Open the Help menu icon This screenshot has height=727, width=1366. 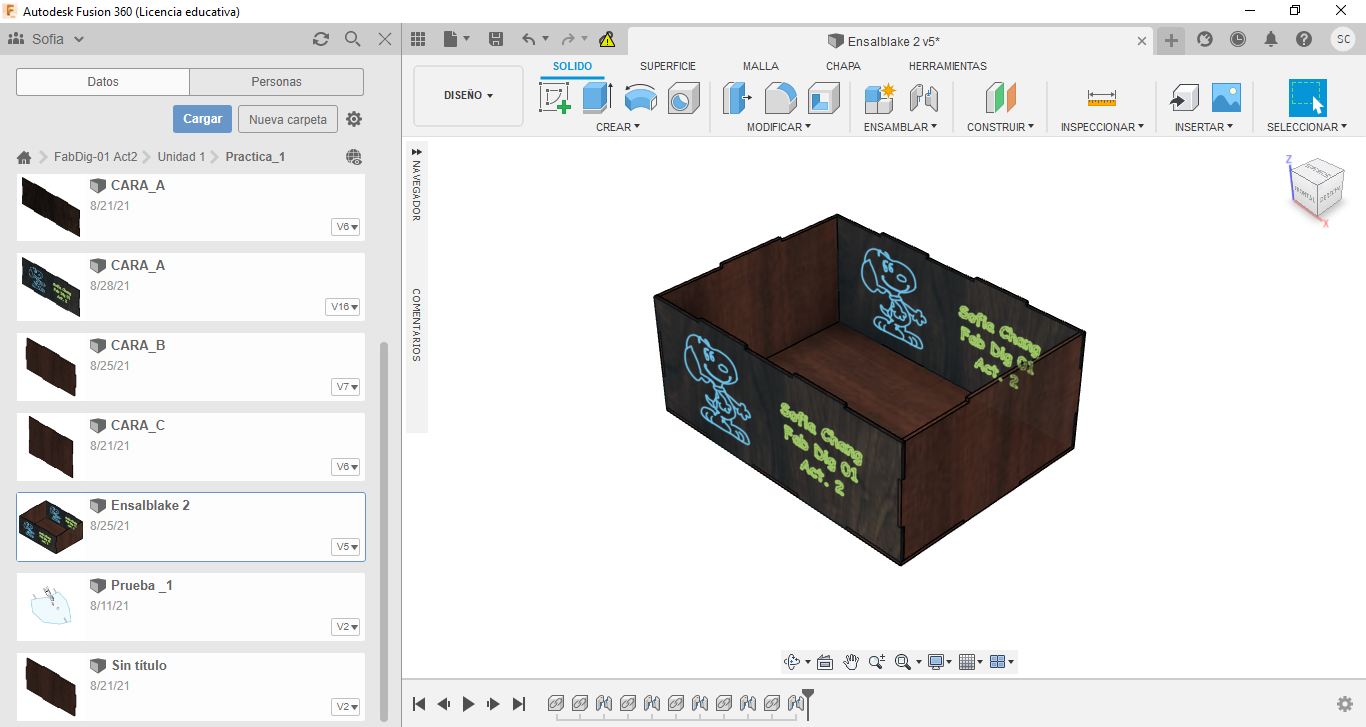[x=1304, y=39]
